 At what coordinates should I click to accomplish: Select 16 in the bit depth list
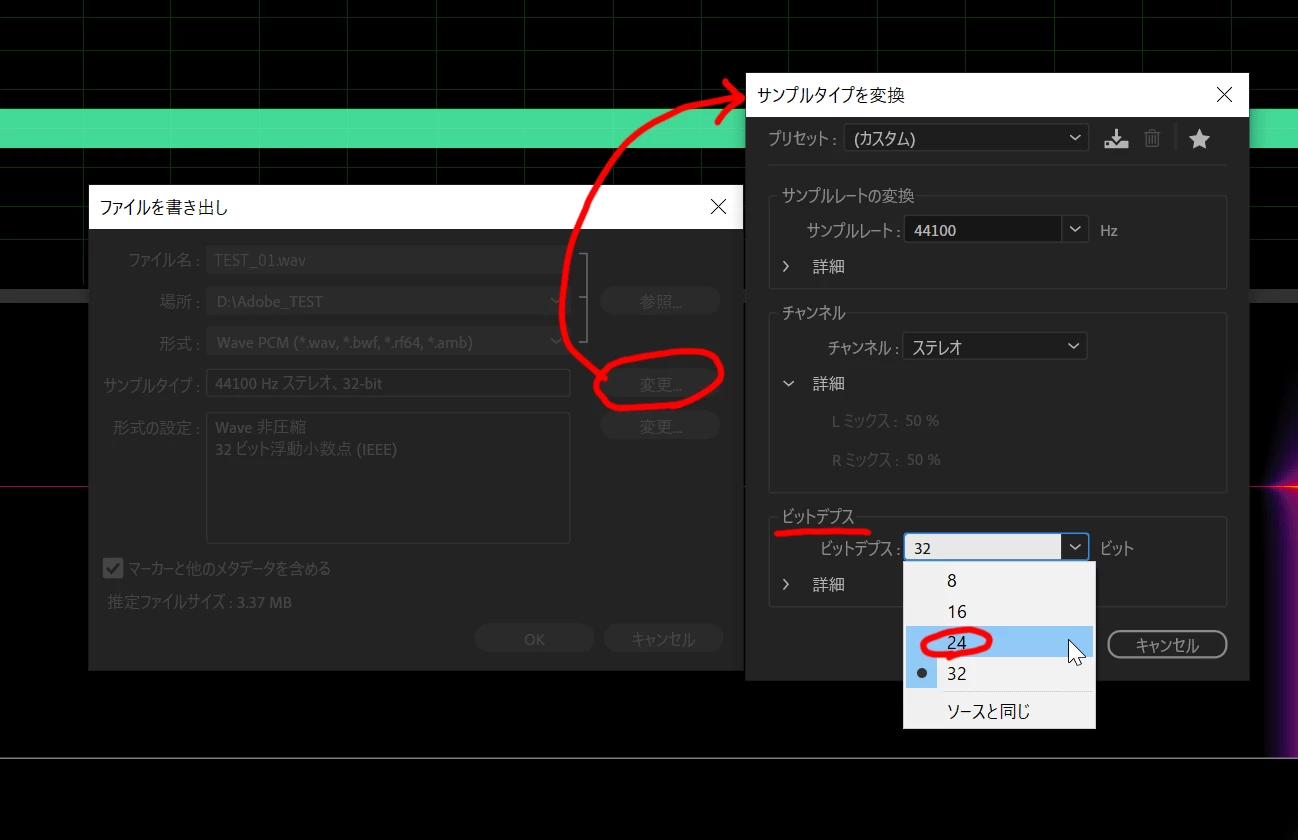(x=999, y=612)
